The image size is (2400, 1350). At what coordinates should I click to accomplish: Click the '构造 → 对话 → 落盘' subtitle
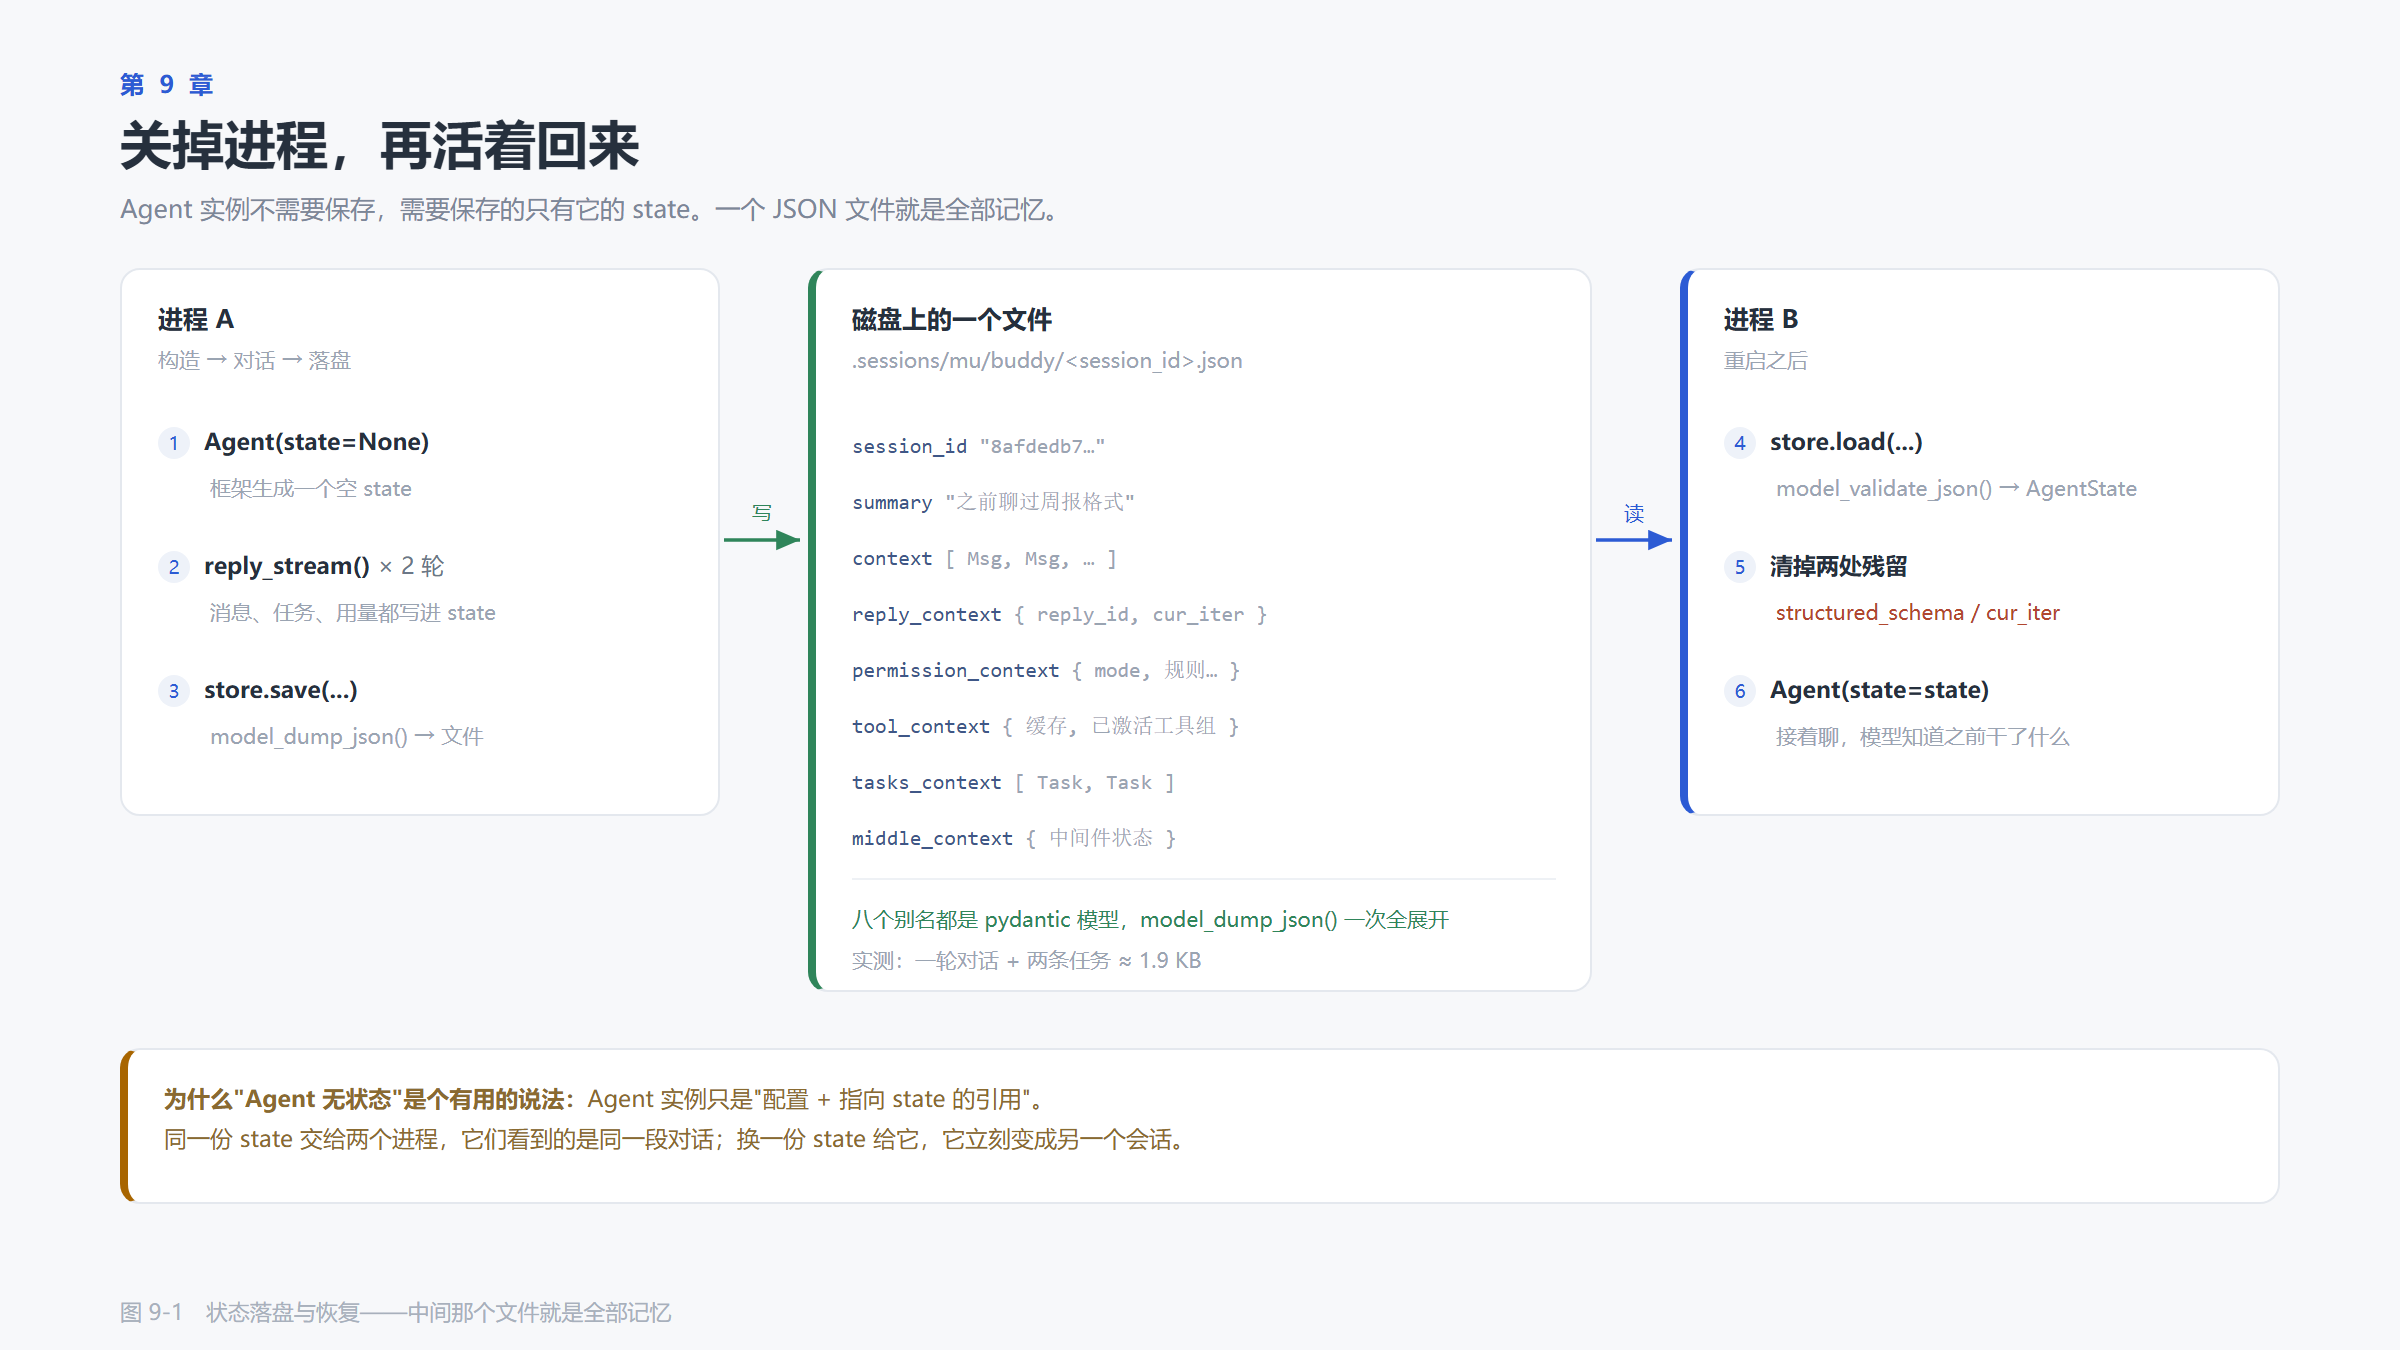[x=254, y=360]
